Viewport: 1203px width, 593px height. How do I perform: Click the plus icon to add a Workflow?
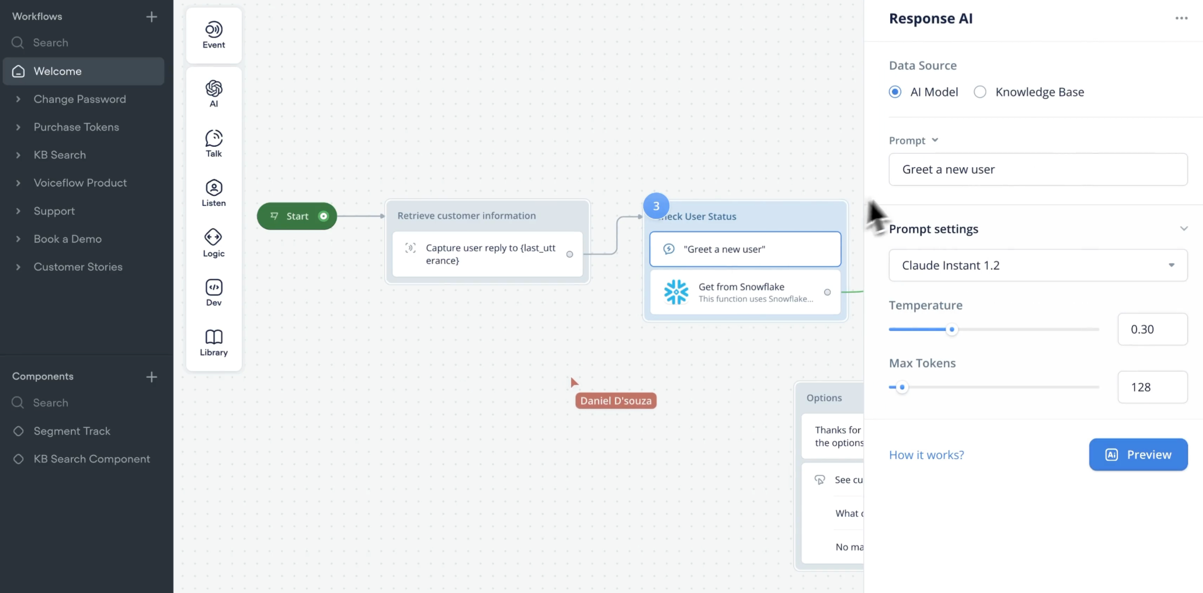151,16
